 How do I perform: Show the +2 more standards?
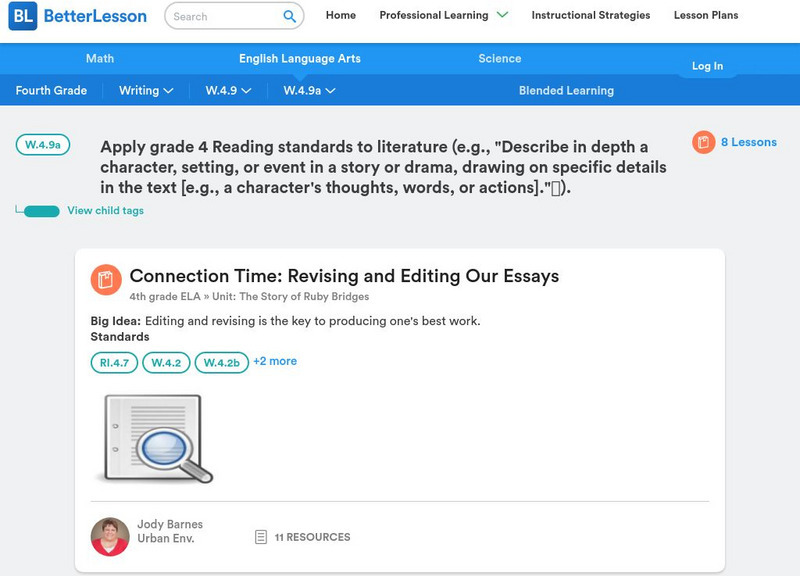coord(275,361)
